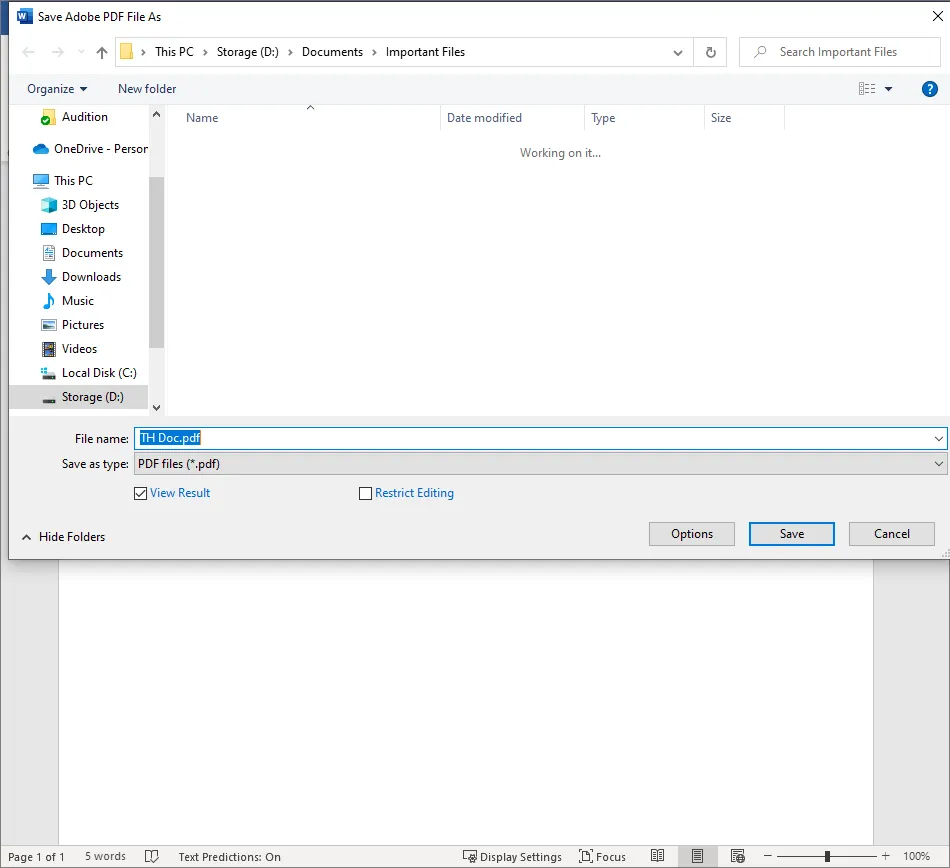The height and width of the screenshot is (868, 950).
Task: Switch to Print Layout view in Word
Action: point(697,856)
